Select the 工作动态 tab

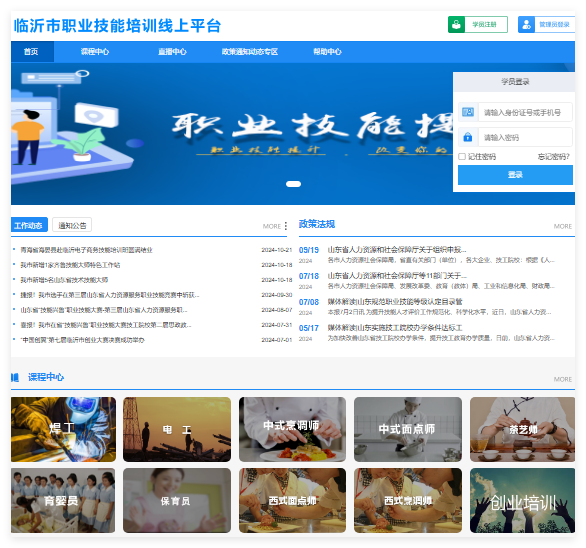pos(29,225)
